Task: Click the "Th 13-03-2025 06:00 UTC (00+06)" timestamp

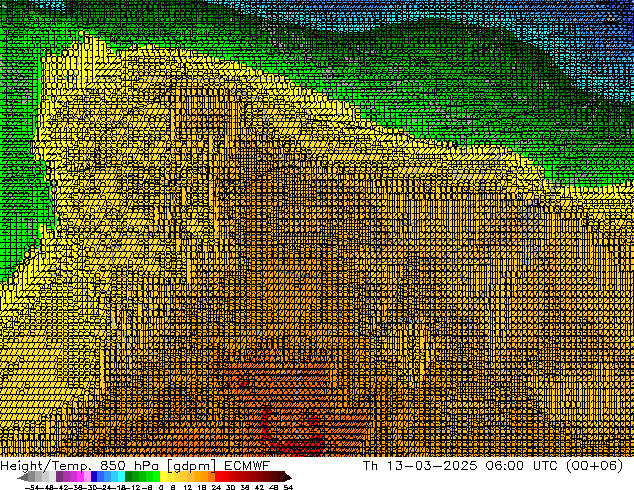Action: coord(493,466)
